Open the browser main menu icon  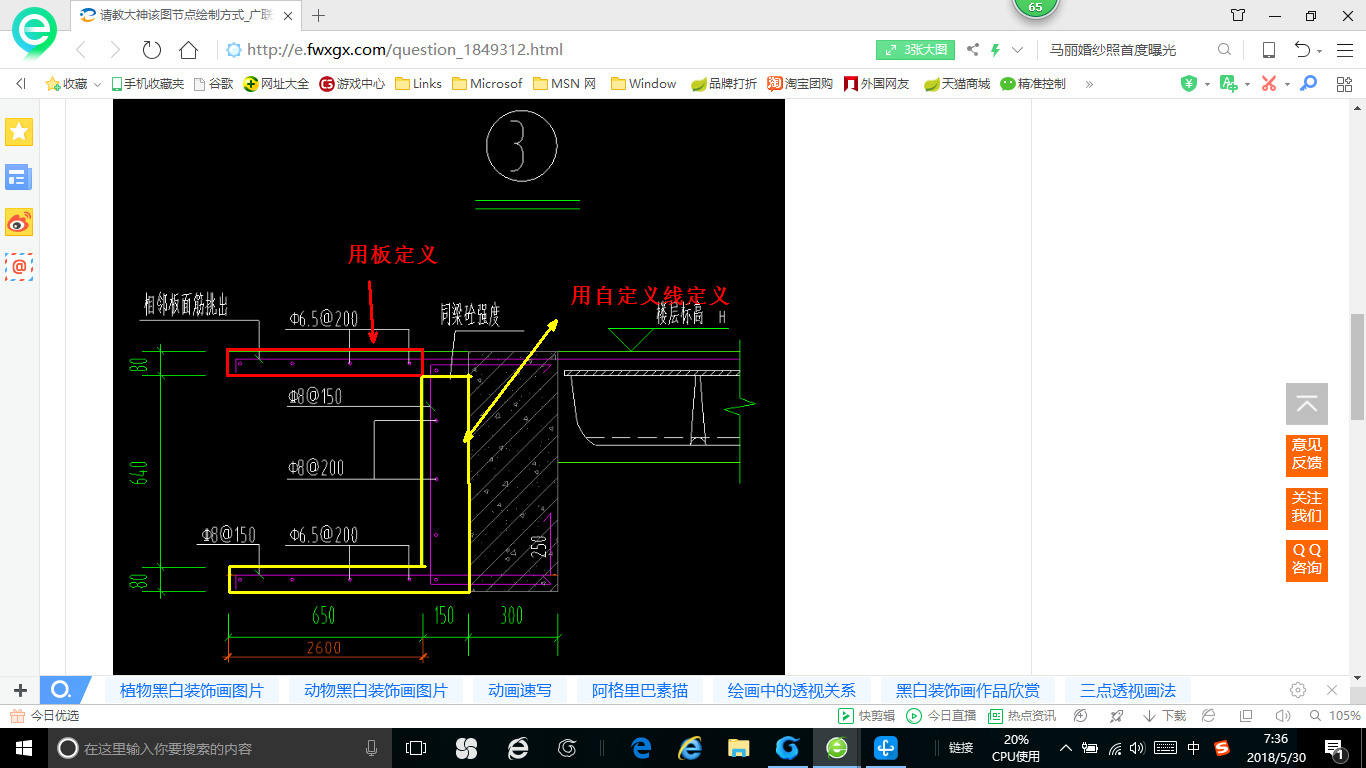(x=1344, y=50)
